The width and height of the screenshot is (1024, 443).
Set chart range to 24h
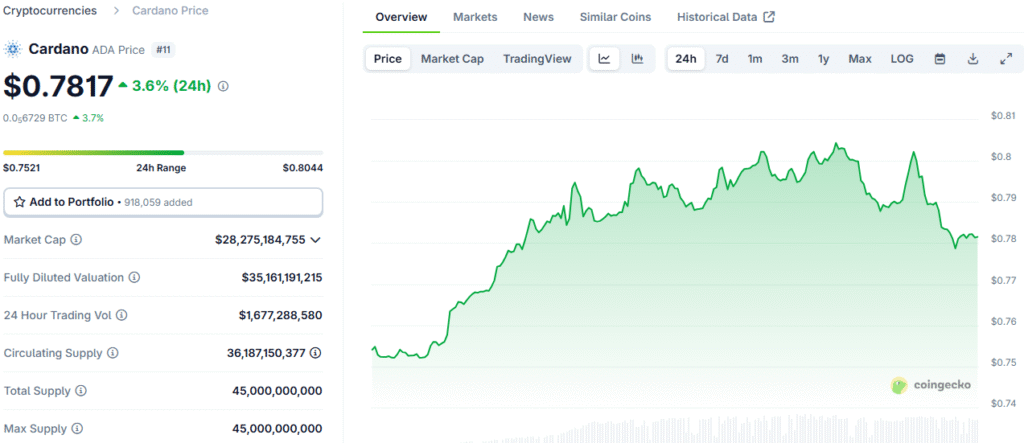[686, 59]
